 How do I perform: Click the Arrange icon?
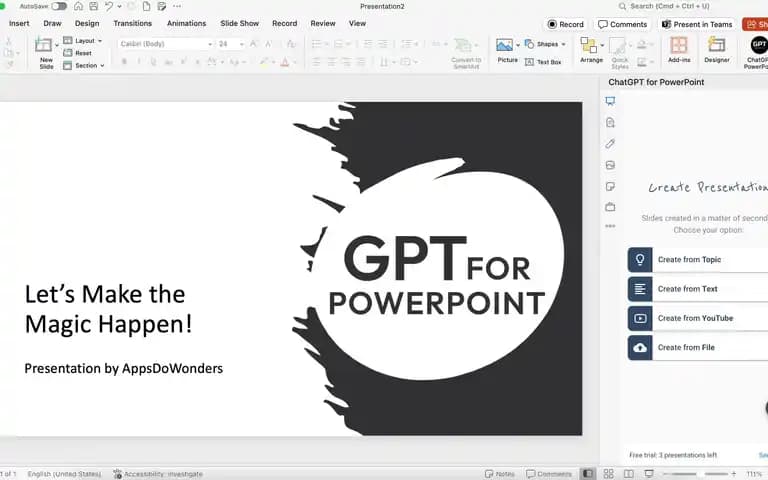click(x=588, y=46)
